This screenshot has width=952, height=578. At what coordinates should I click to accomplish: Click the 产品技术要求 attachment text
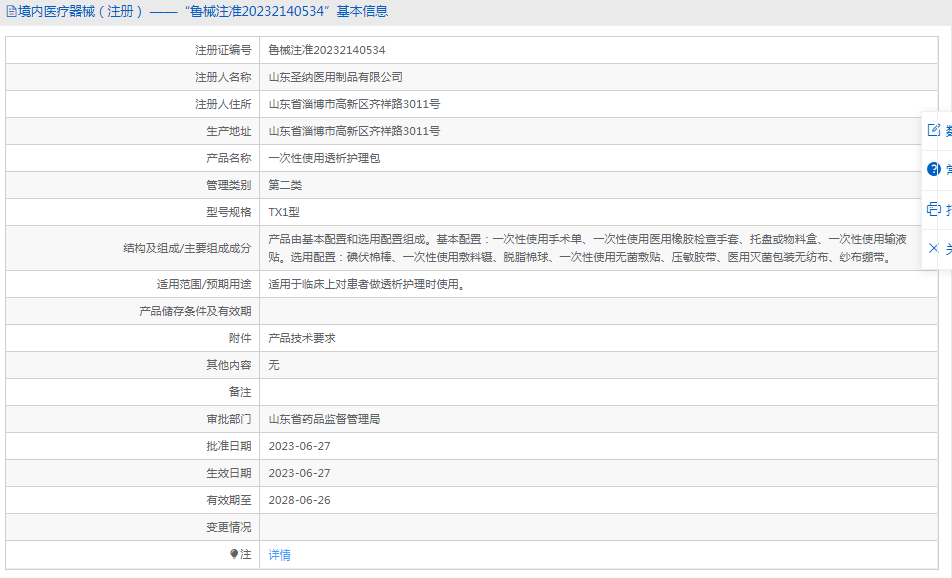point(302,338)
